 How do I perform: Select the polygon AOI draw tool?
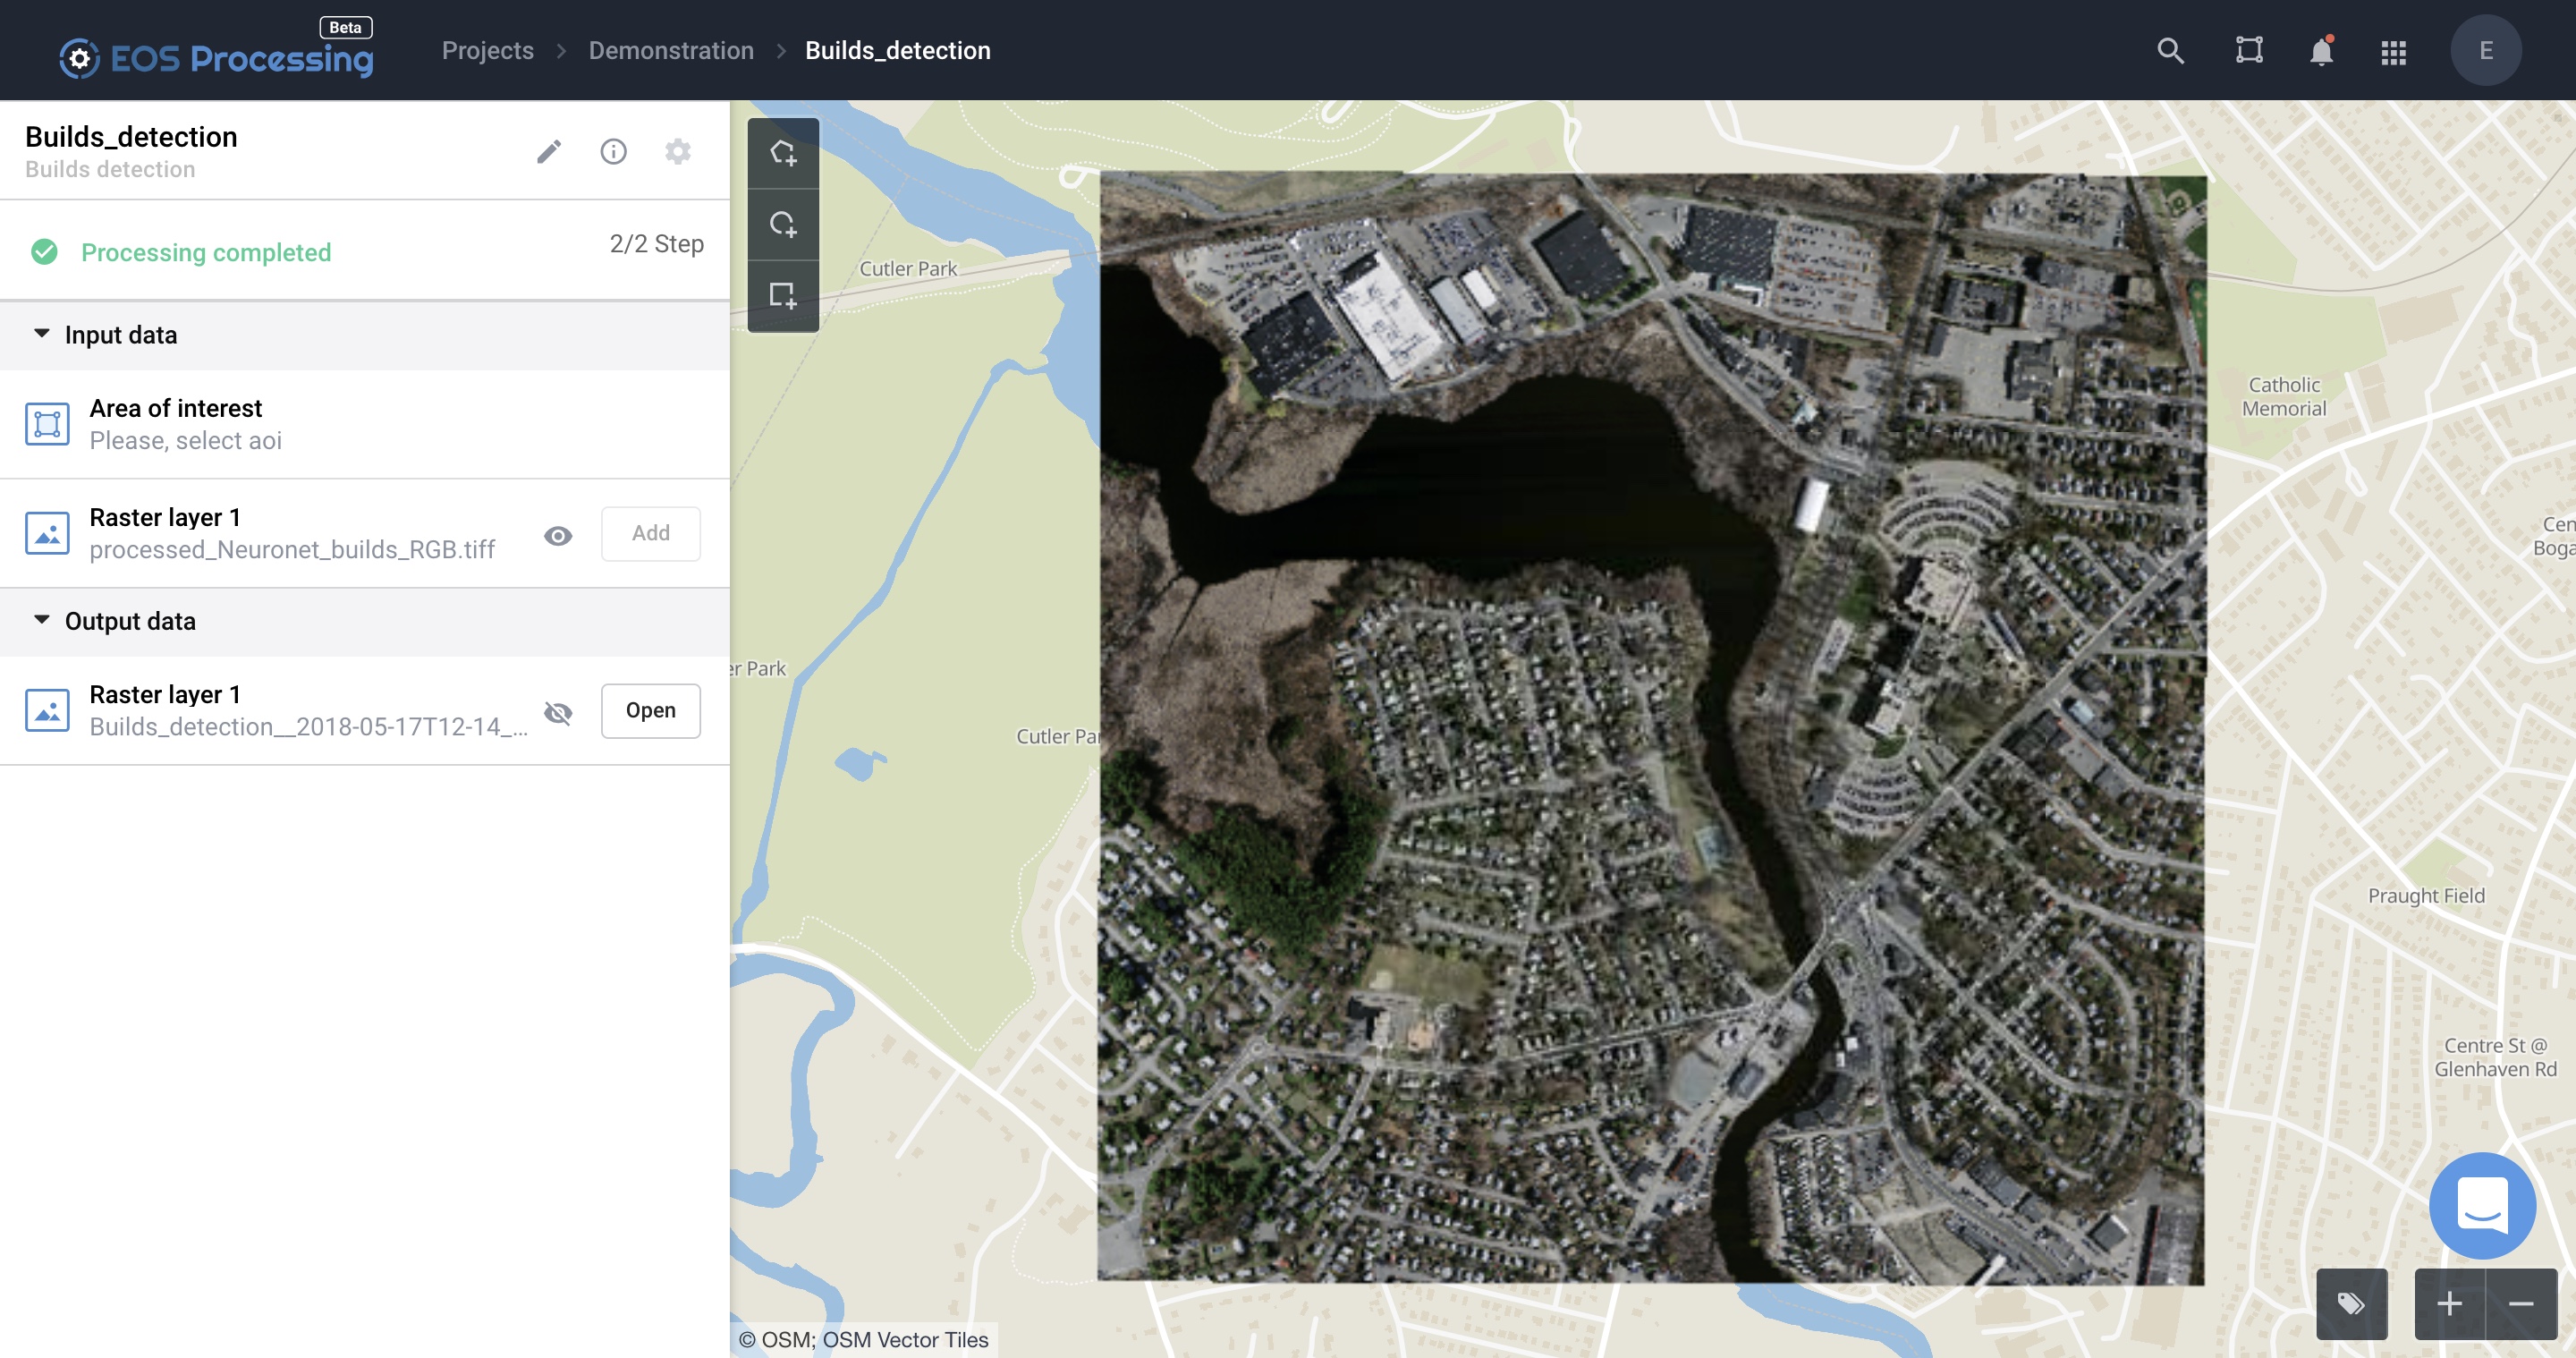[x=783, y=153]
